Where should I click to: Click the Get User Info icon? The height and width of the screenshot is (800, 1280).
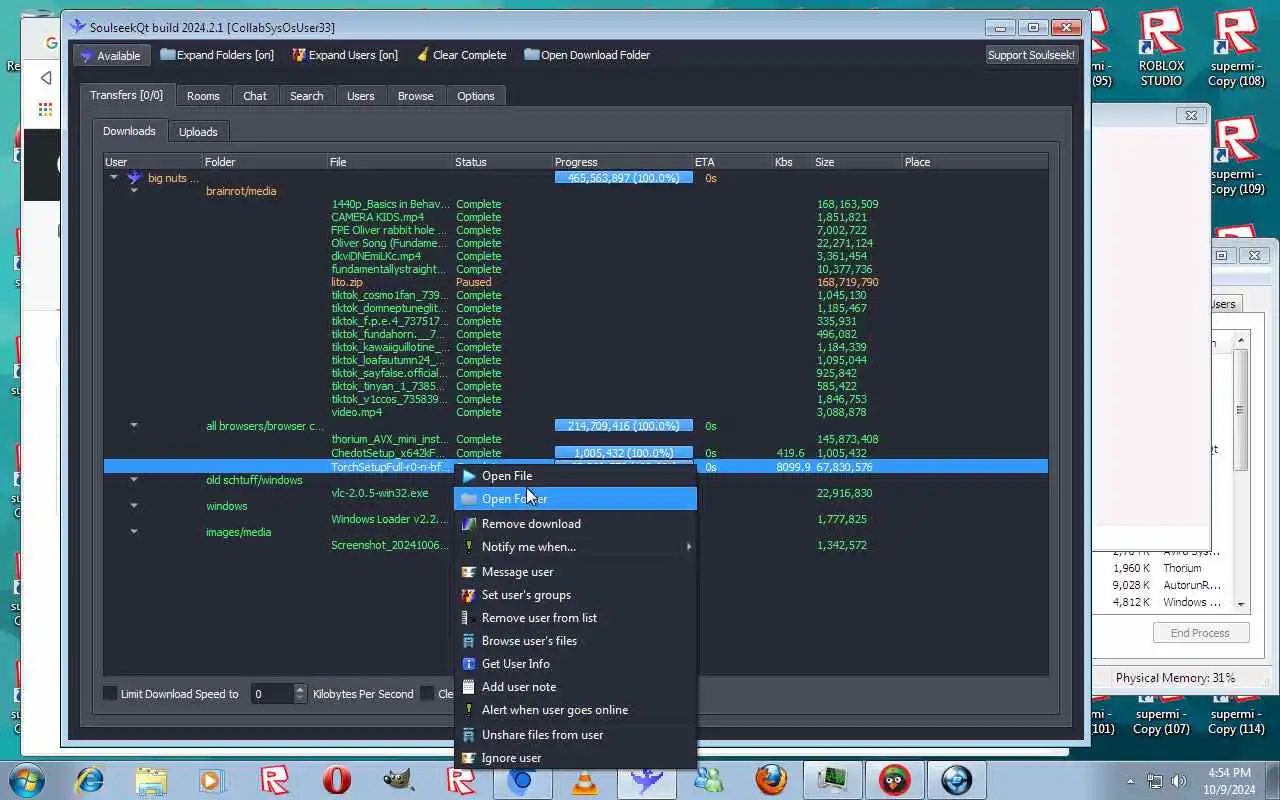[468, 664]
